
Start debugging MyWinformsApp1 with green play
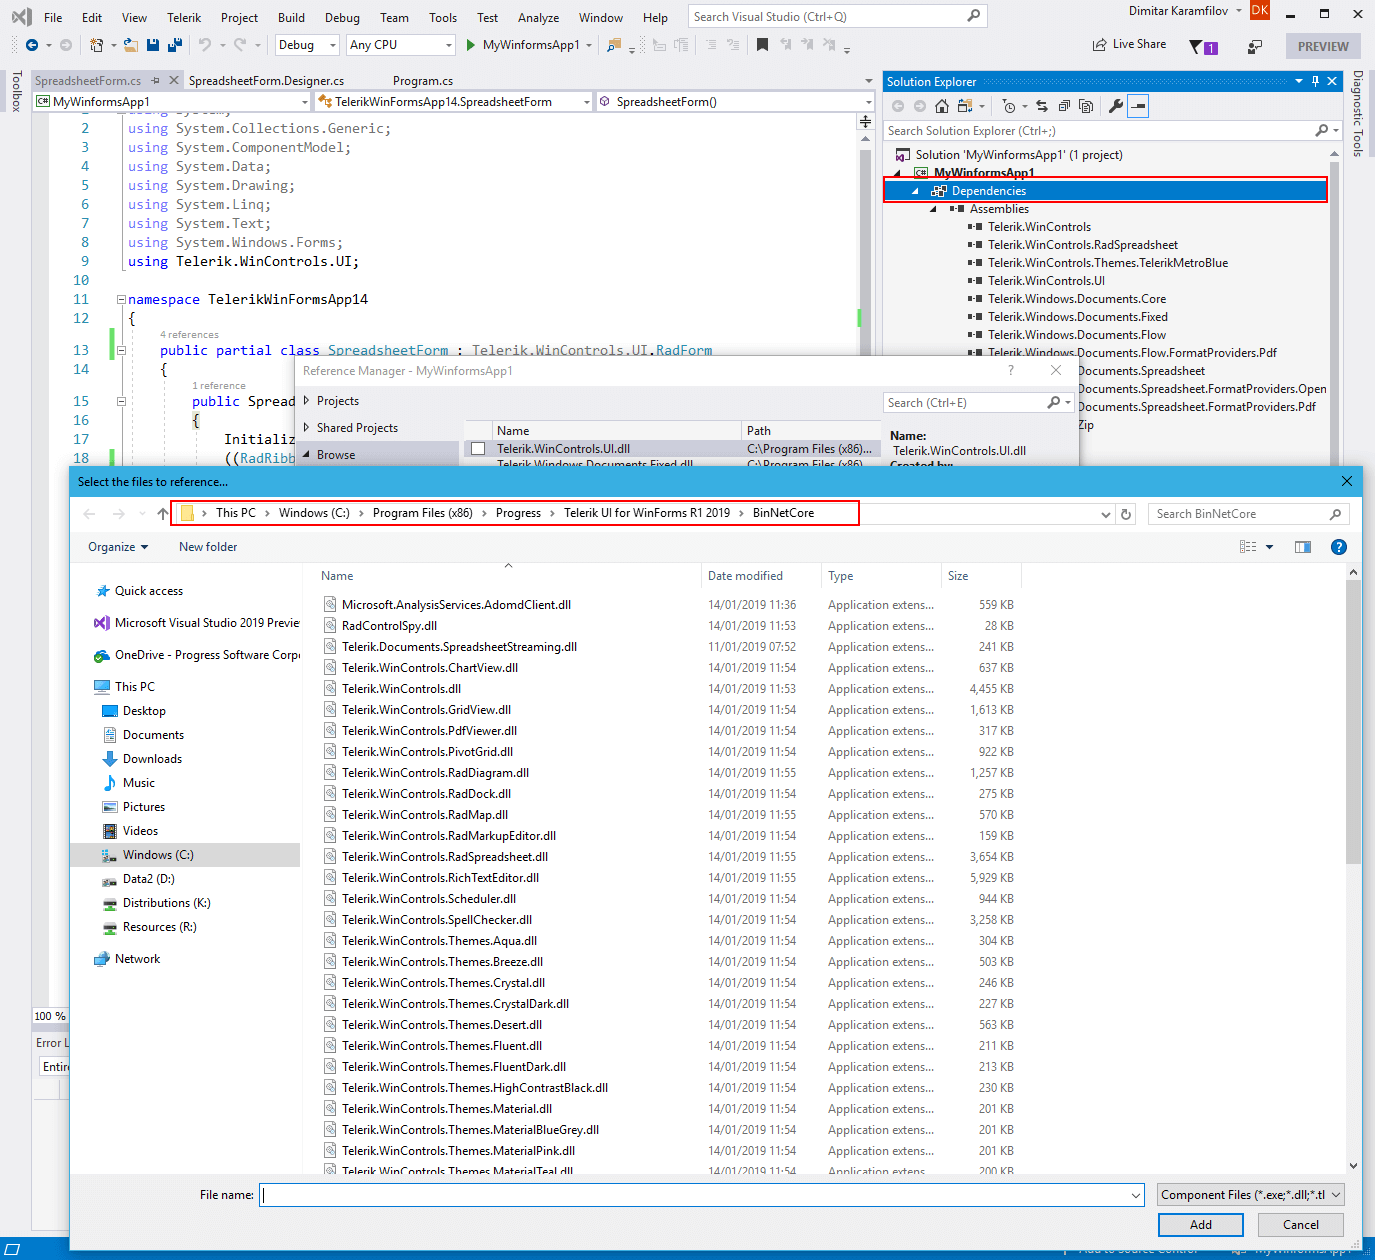click(471, 45)
